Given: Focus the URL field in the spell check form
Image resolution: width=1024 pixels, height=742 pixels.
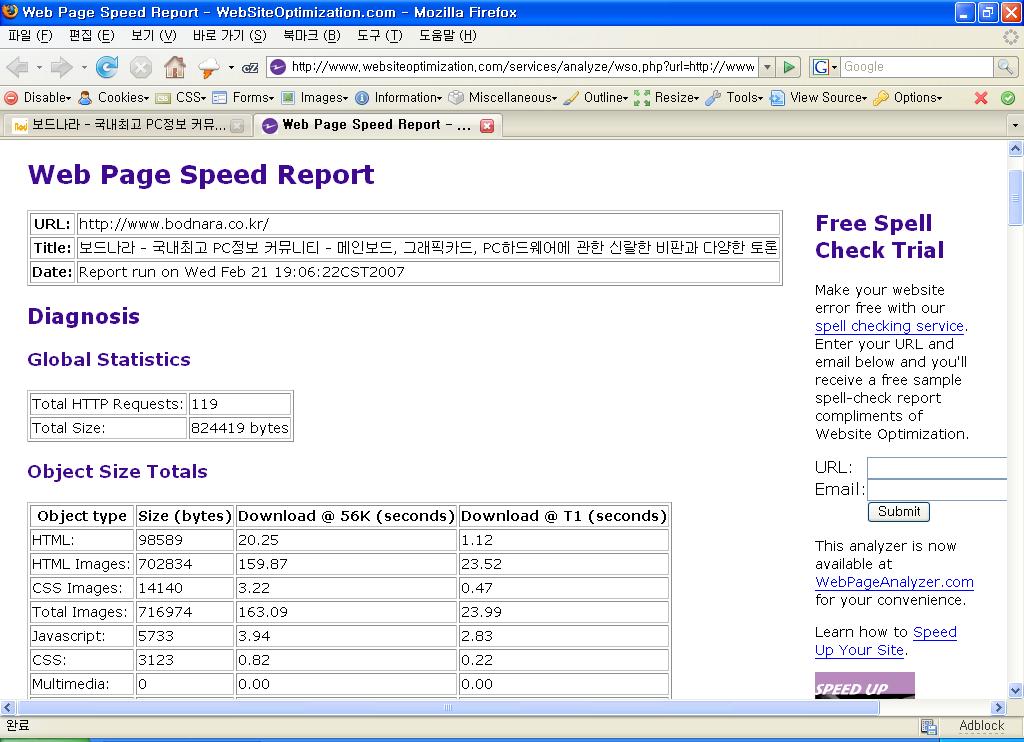Looking at the screenshot, I should point(936,468).
